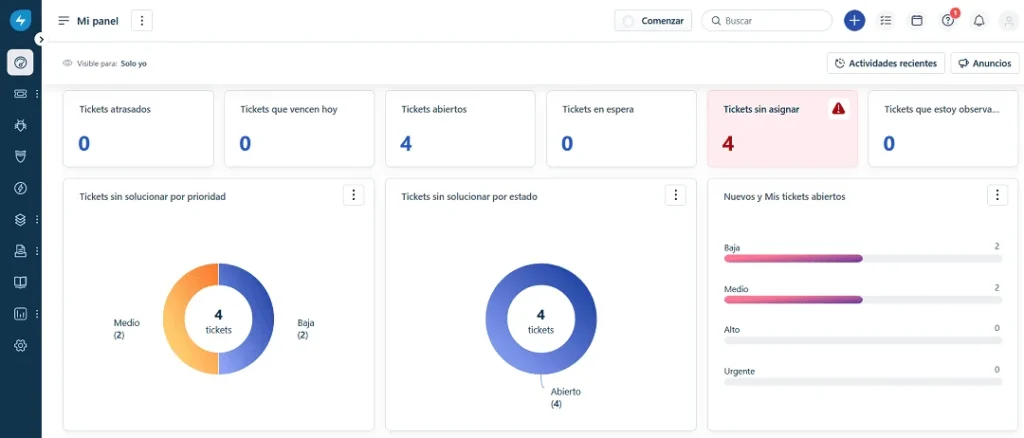Open the Changes icon in the sidebar

coord(20,157)
